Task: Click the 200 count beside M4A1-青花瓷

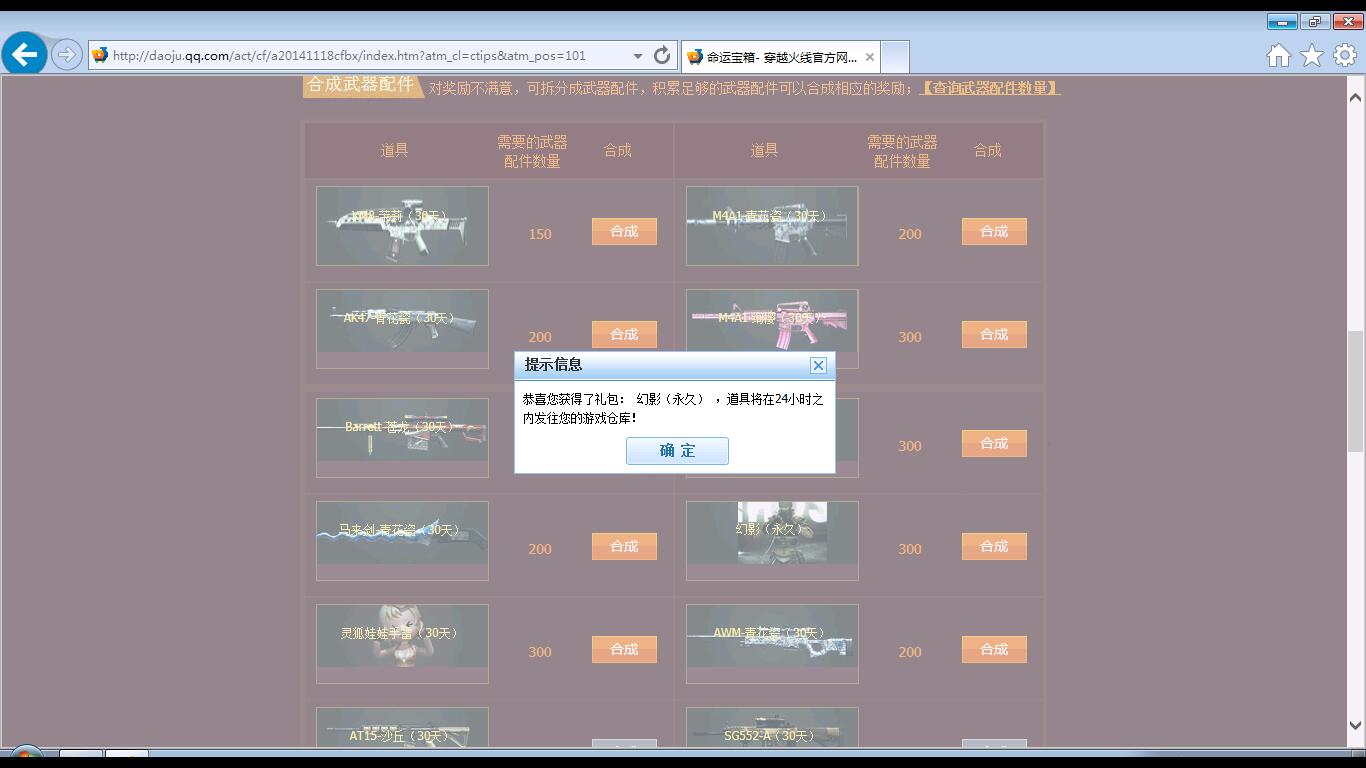Action: click(x=910, y=234)
